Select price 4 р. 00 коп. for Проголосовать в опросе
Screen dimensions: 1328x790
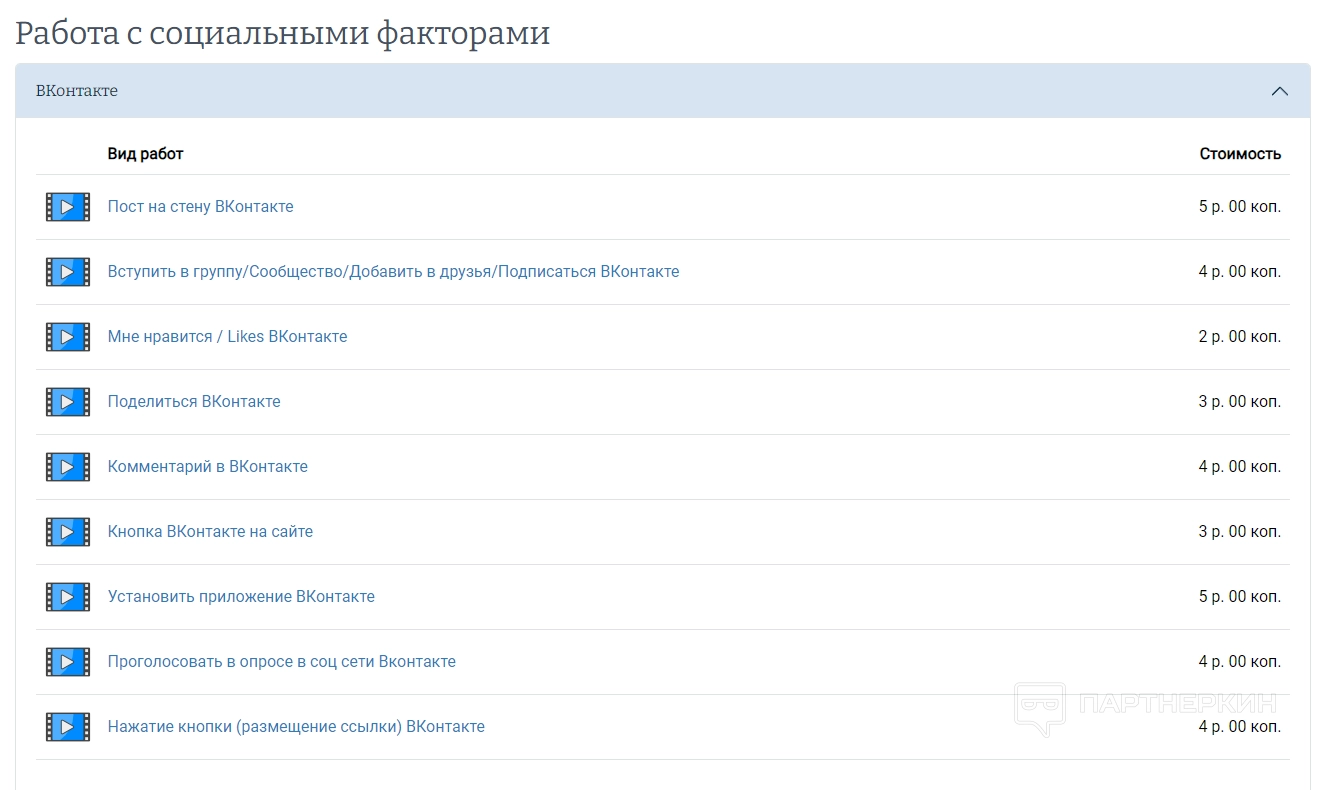(x=1240, y=662)
